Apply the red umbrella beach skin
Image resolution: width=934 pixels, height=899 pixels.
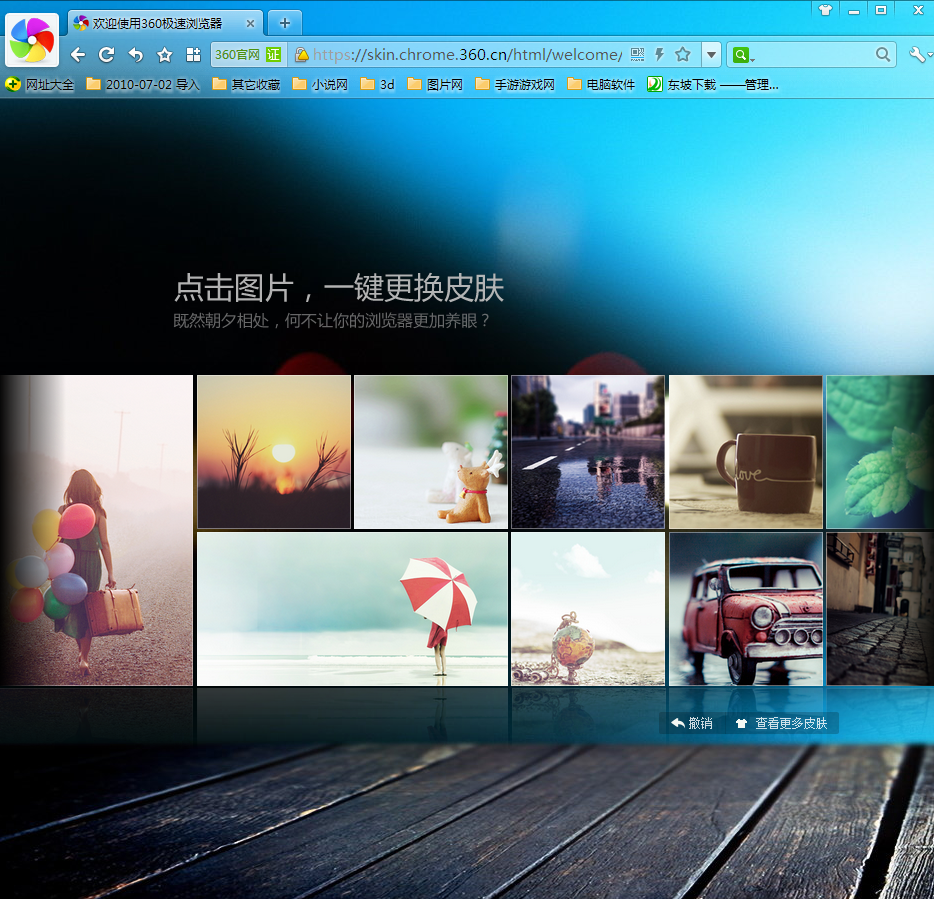[353, 609]
